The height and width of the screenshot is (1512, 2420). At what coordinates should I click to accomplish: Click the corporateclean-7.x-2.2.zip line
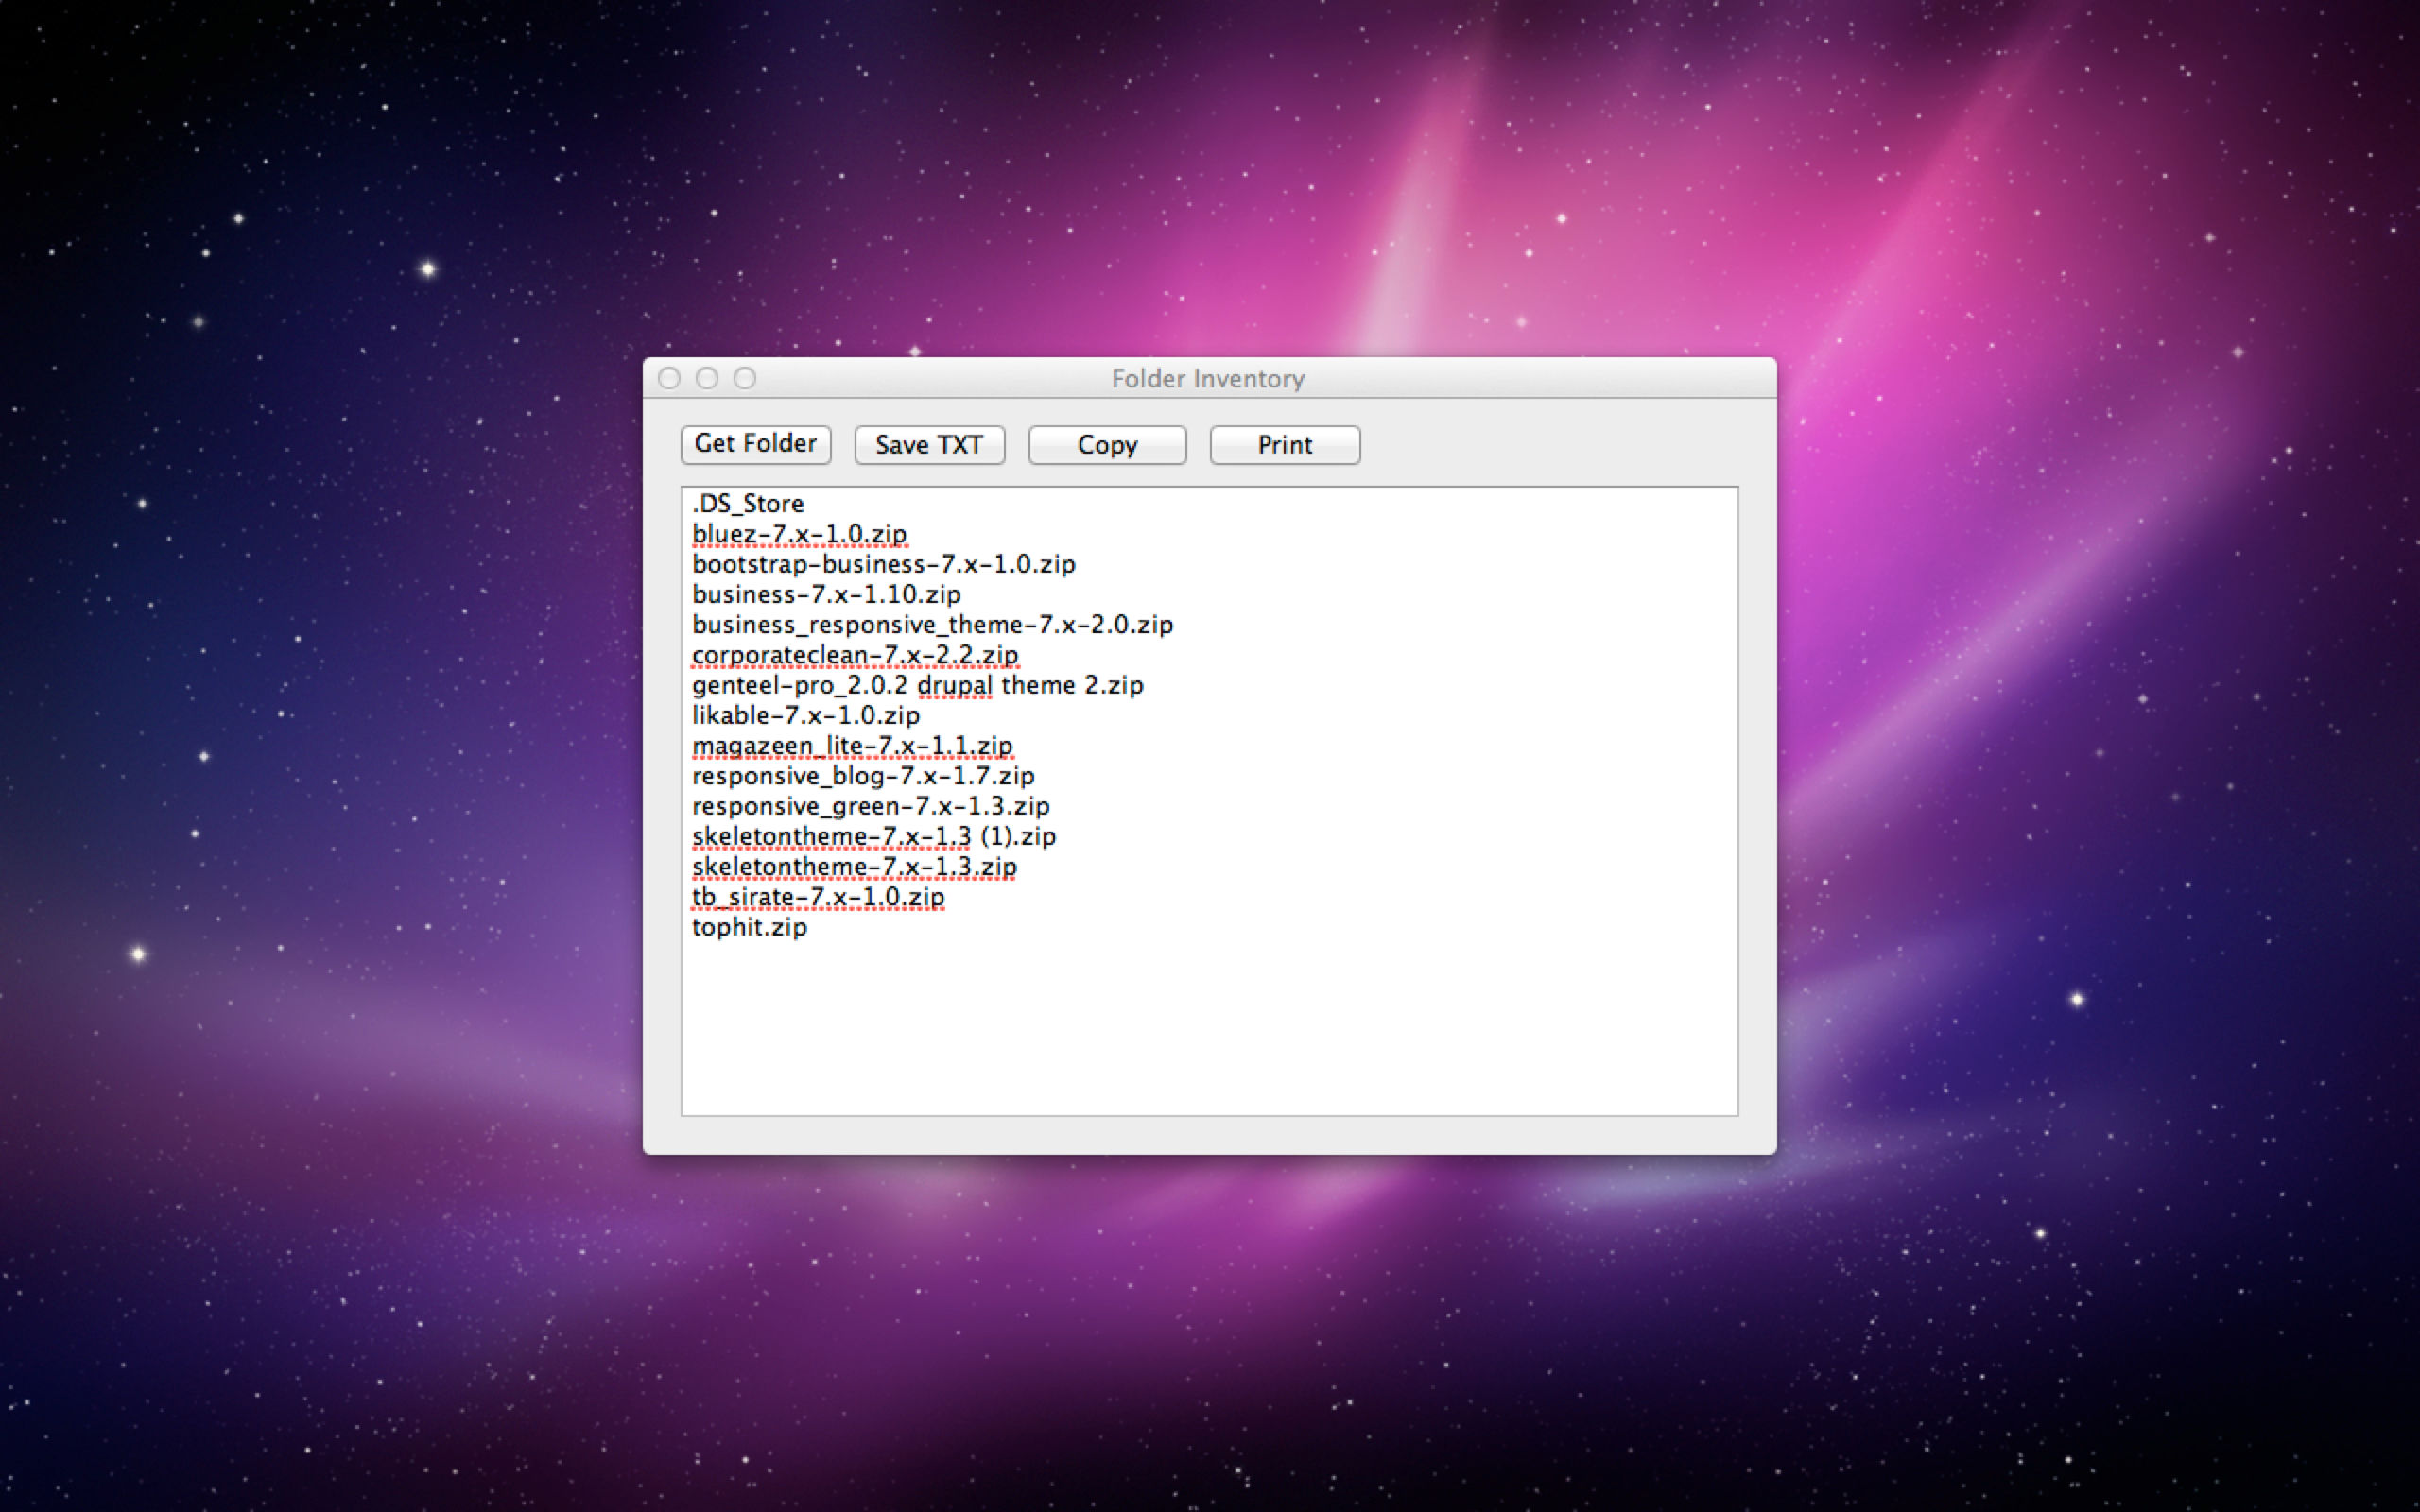click(855, 654)
